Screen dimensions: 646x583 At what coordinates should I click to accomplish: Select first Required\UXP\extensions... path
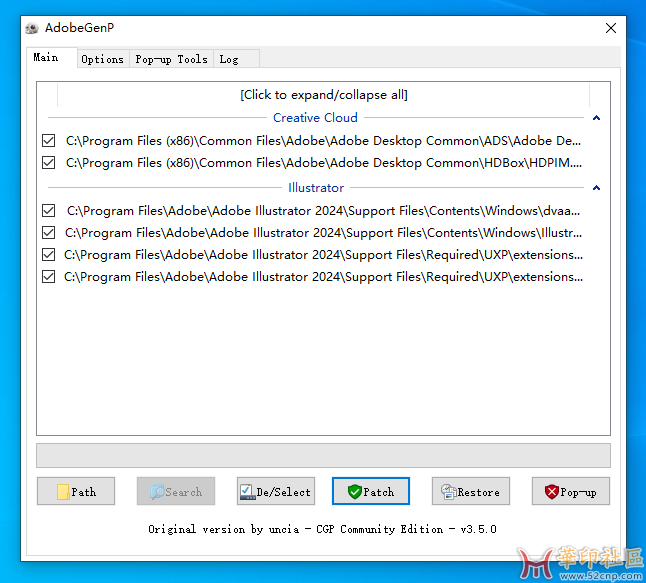click(323, 255)
